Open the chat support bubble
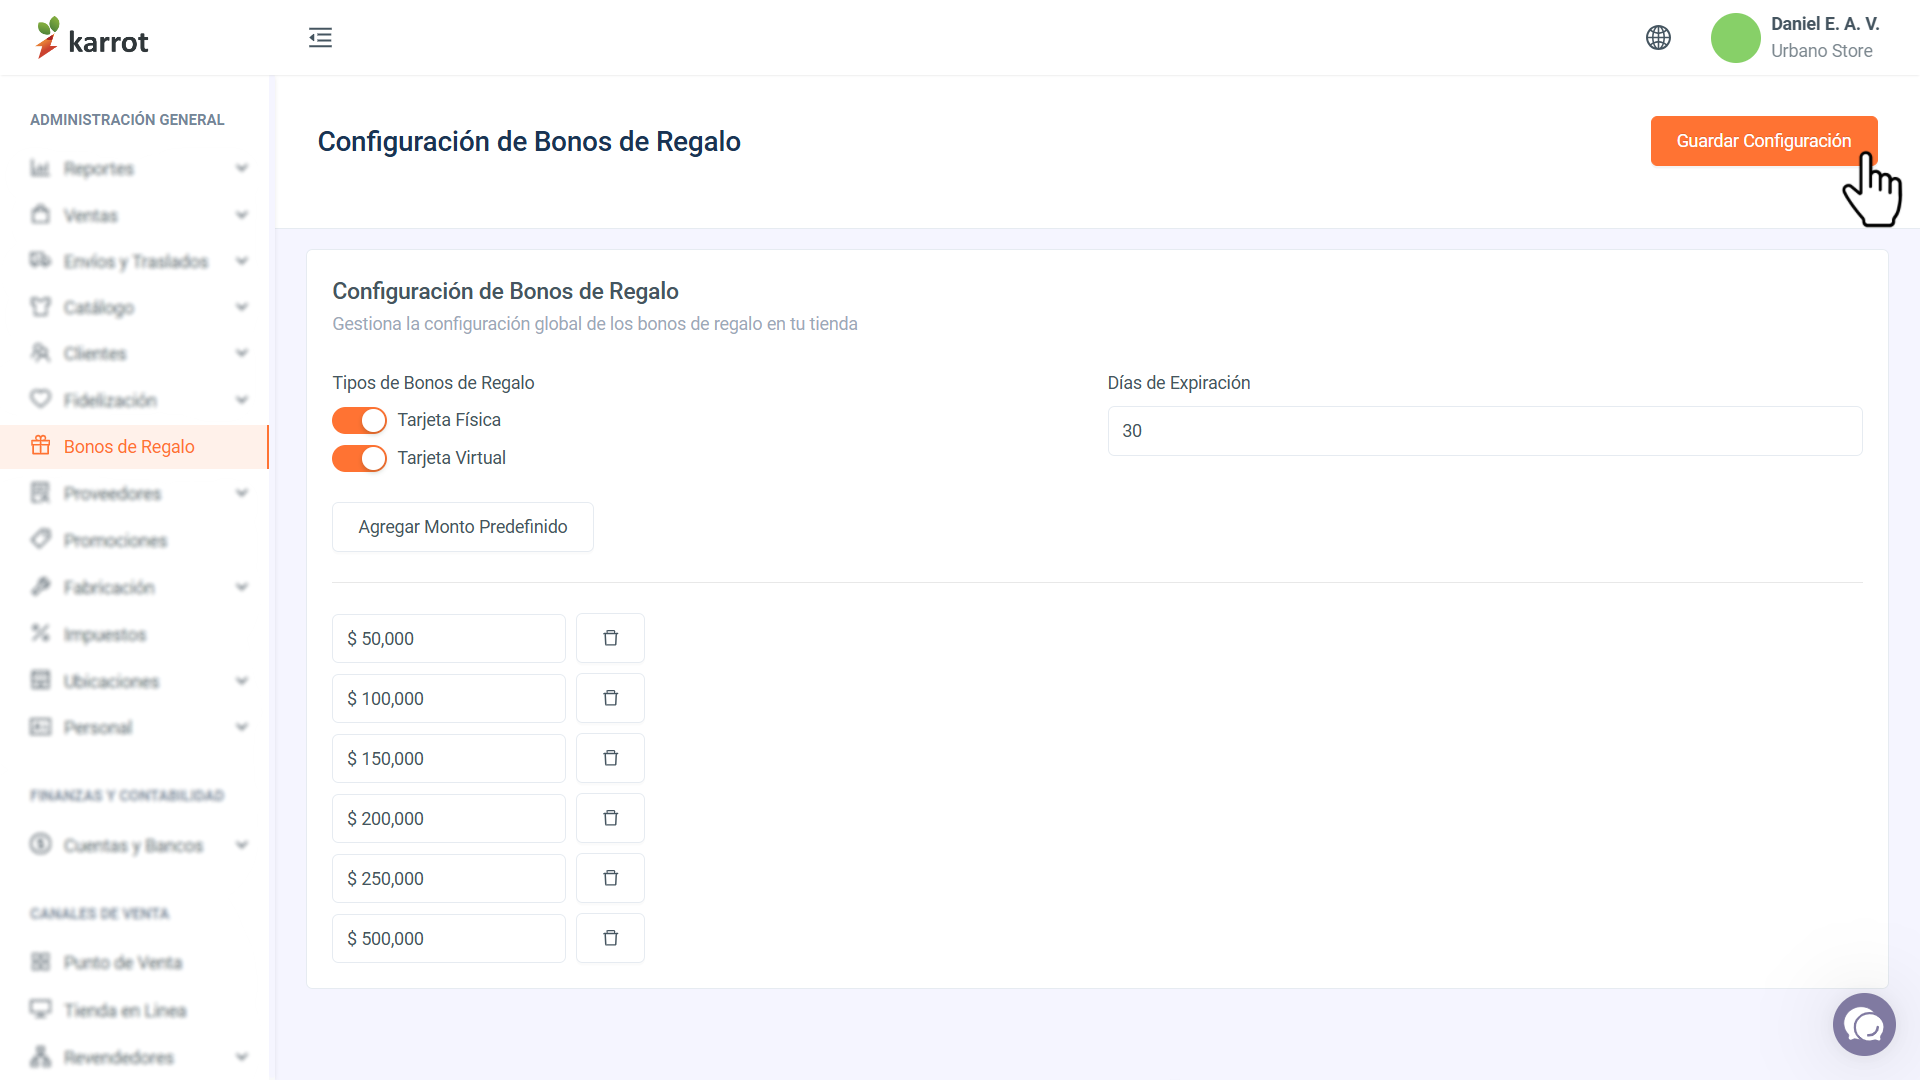Screen dimensions: 1920x1080 [x=1864, y=1024]
